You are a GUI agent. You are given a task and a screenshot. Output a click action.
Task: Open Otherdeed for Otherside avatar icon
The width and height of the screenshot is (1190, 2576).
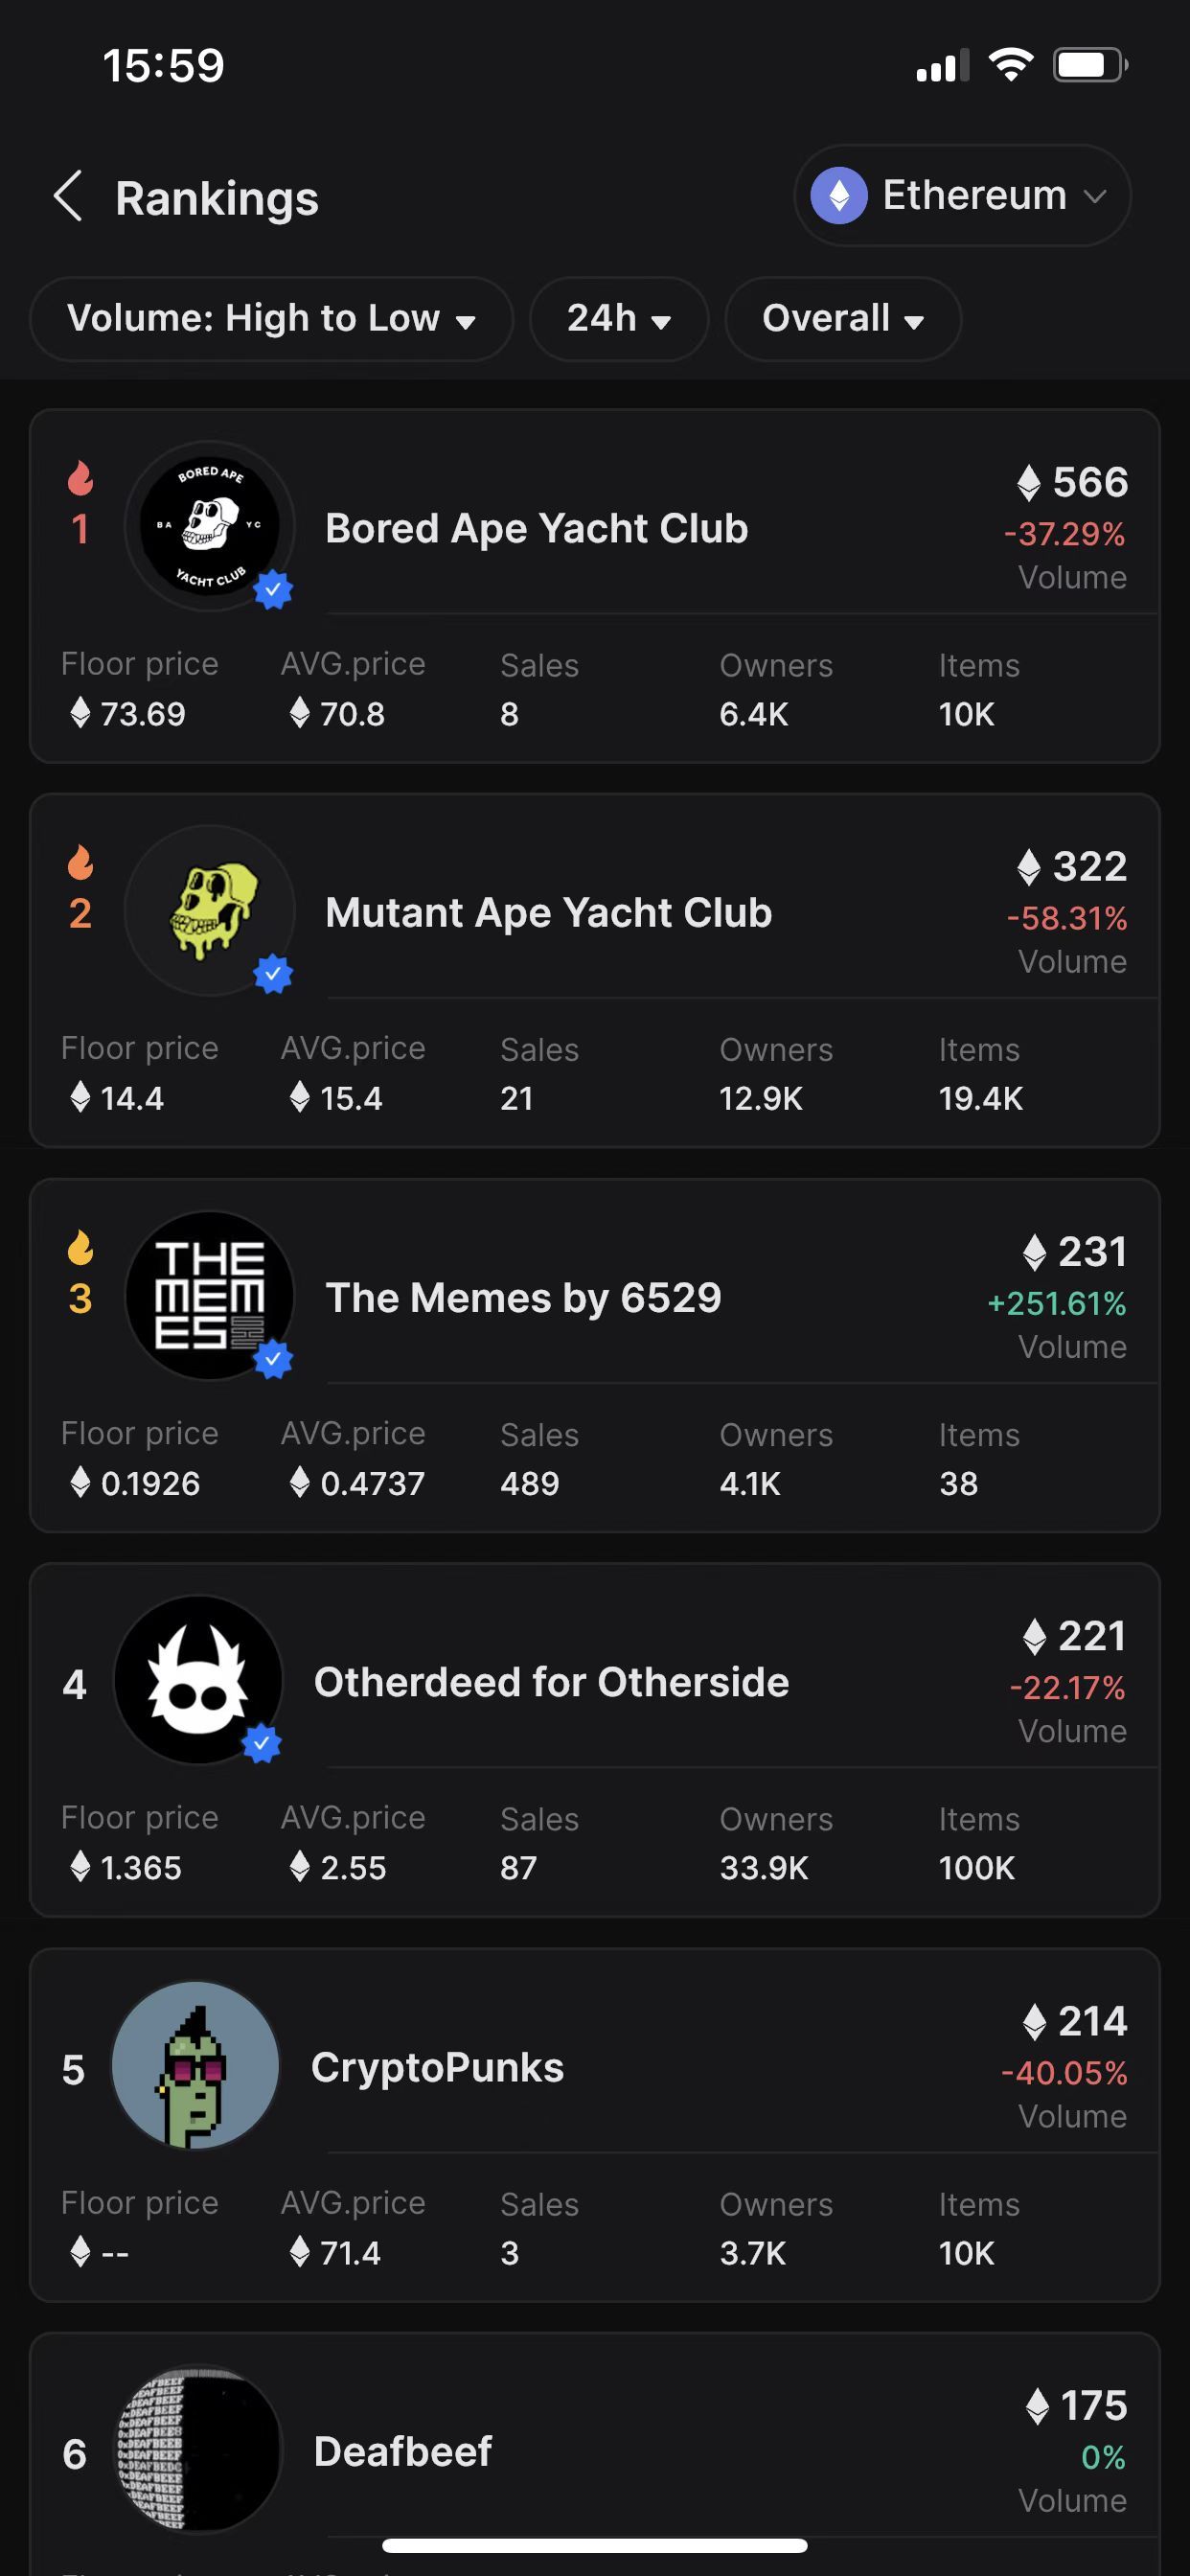(x=198, y=1680)
